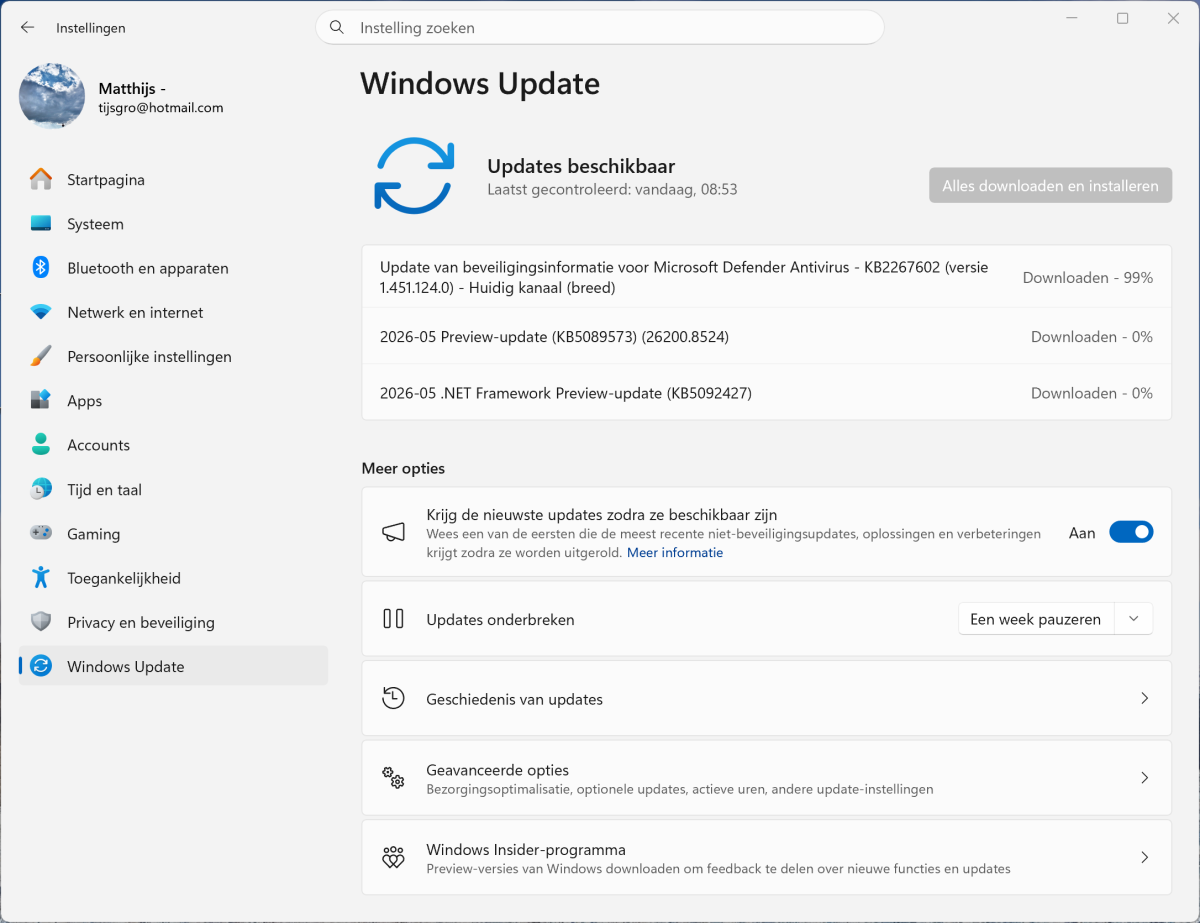Click the back arrow next to Instellingen
The image size is (1200, 923).
(27, 28)
